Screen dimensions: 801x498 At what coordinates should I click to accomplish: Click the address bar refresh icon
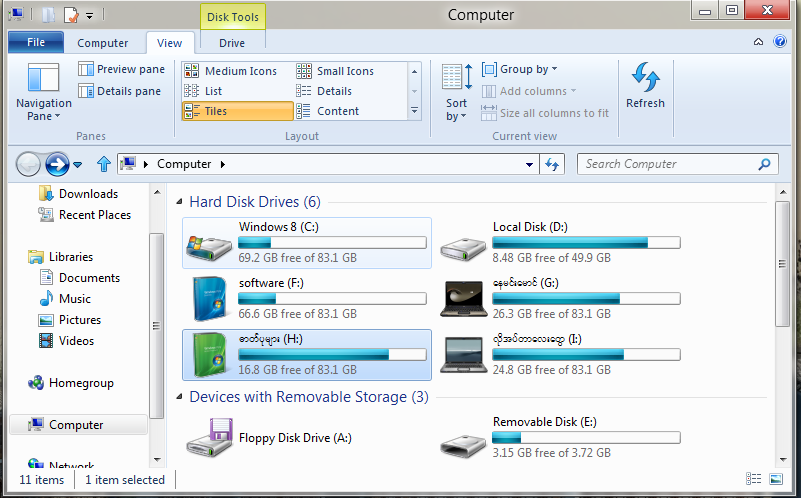(x=552, y=164)
